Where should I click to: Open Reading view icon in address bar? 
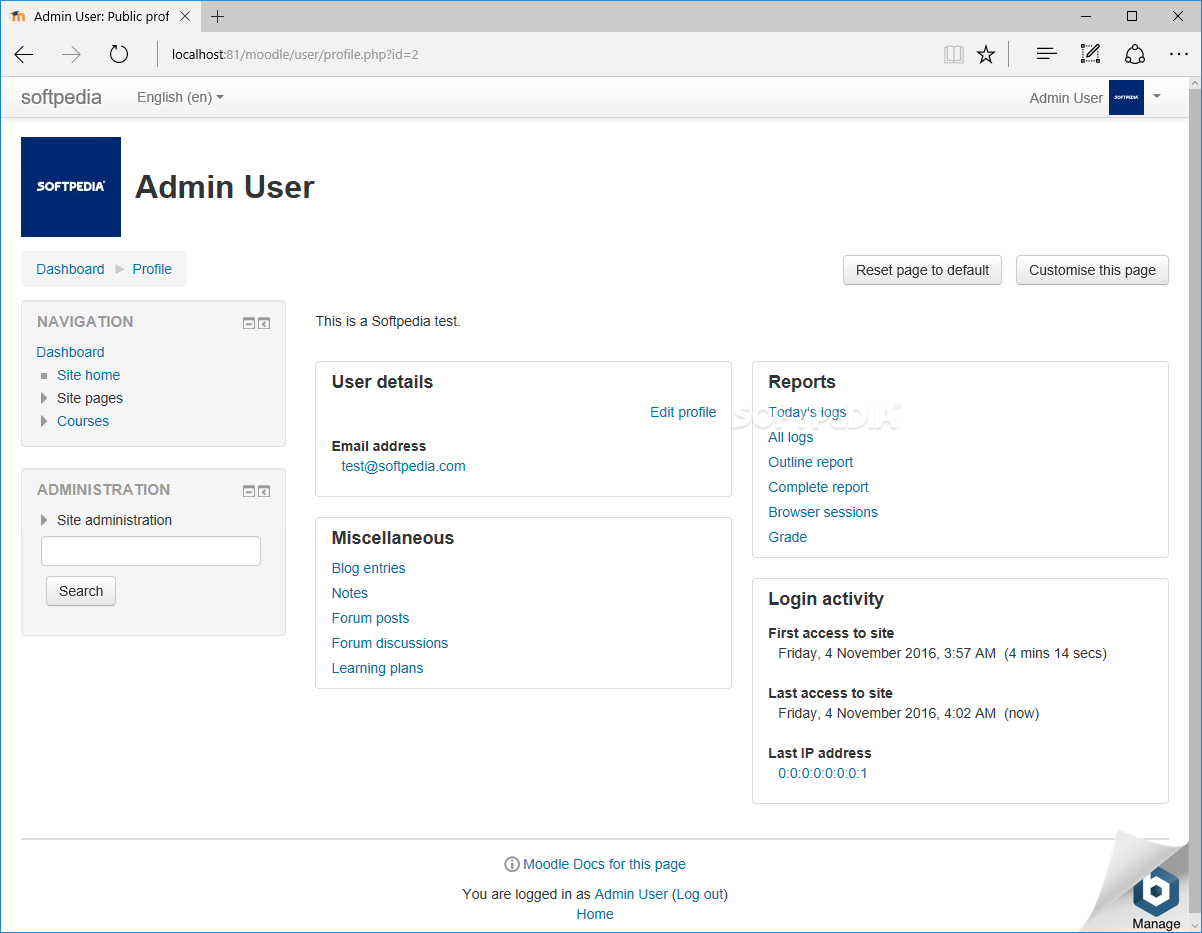click(954, 54)
